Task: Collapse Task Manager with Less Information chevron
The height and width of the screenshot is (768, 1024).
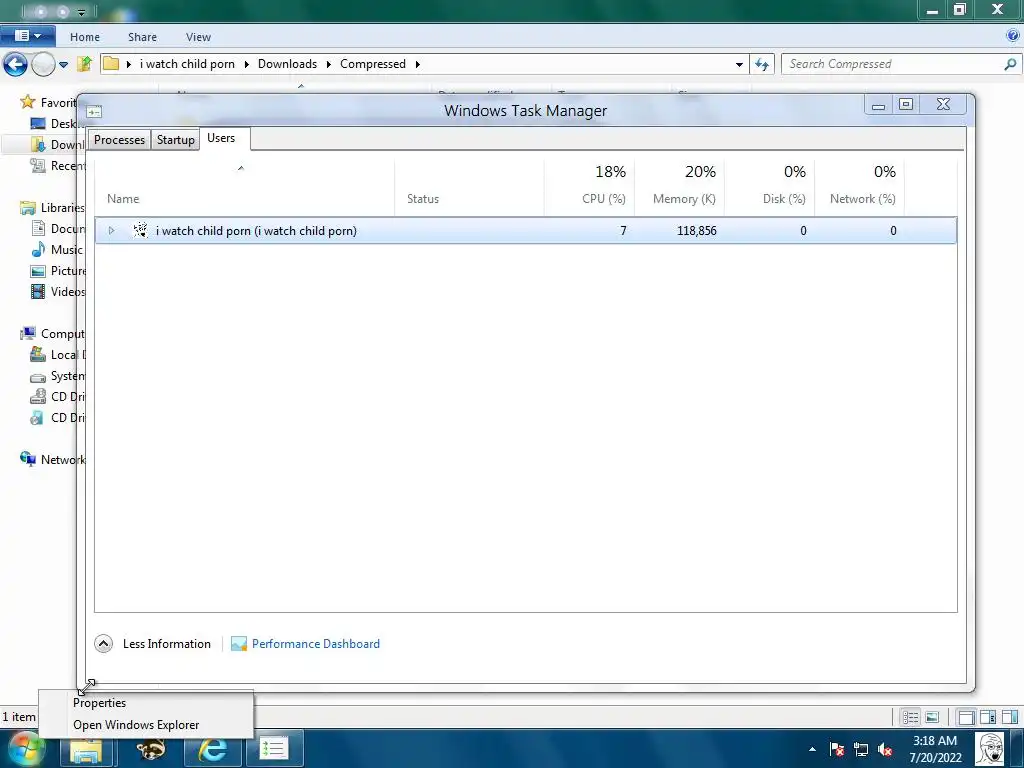Action: click(x=103, y=644)
